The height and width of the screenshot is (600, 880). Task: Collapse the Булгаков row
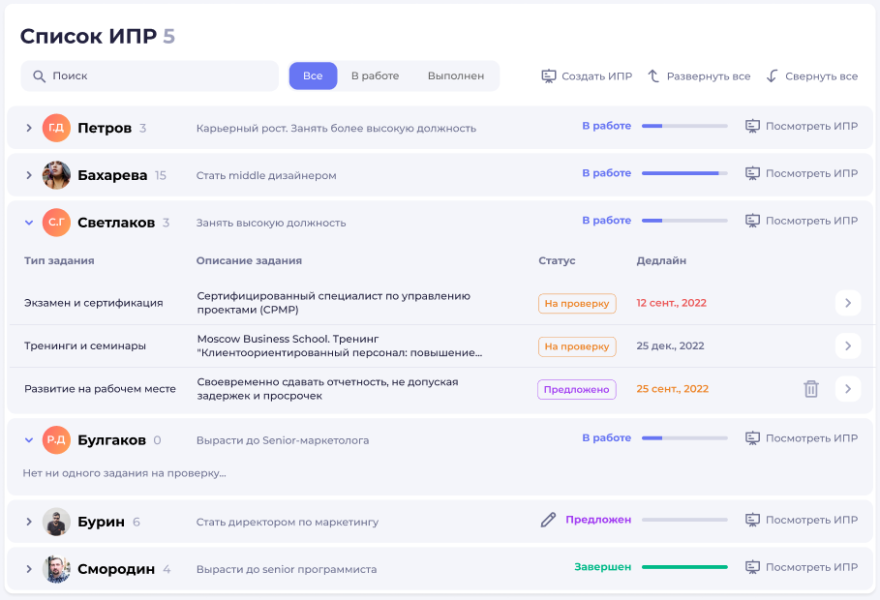[x=29, y=440]
